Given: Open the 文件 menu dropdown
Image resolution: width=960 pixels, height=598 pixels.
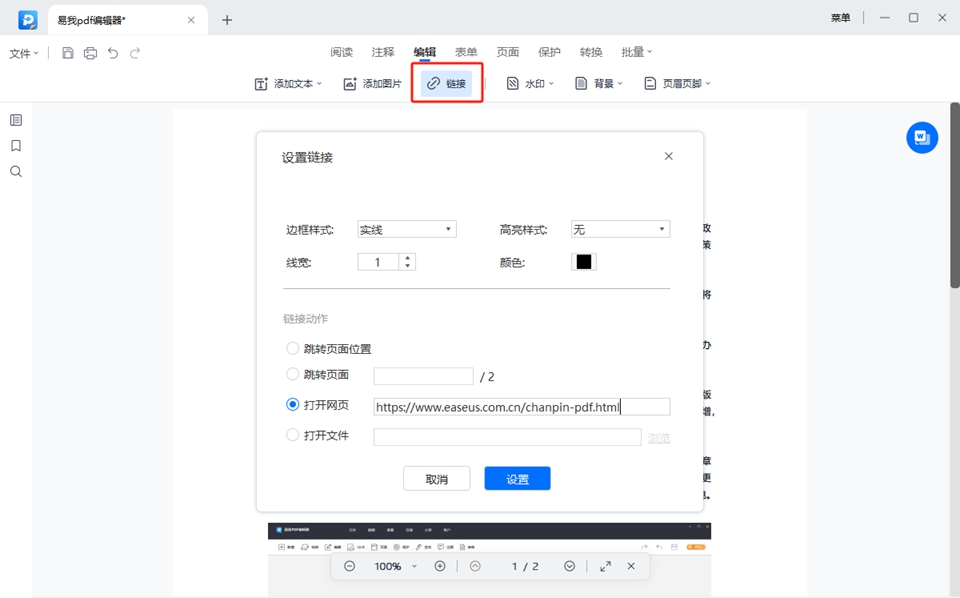Looking at the screenshot, I should pos(24,54).
